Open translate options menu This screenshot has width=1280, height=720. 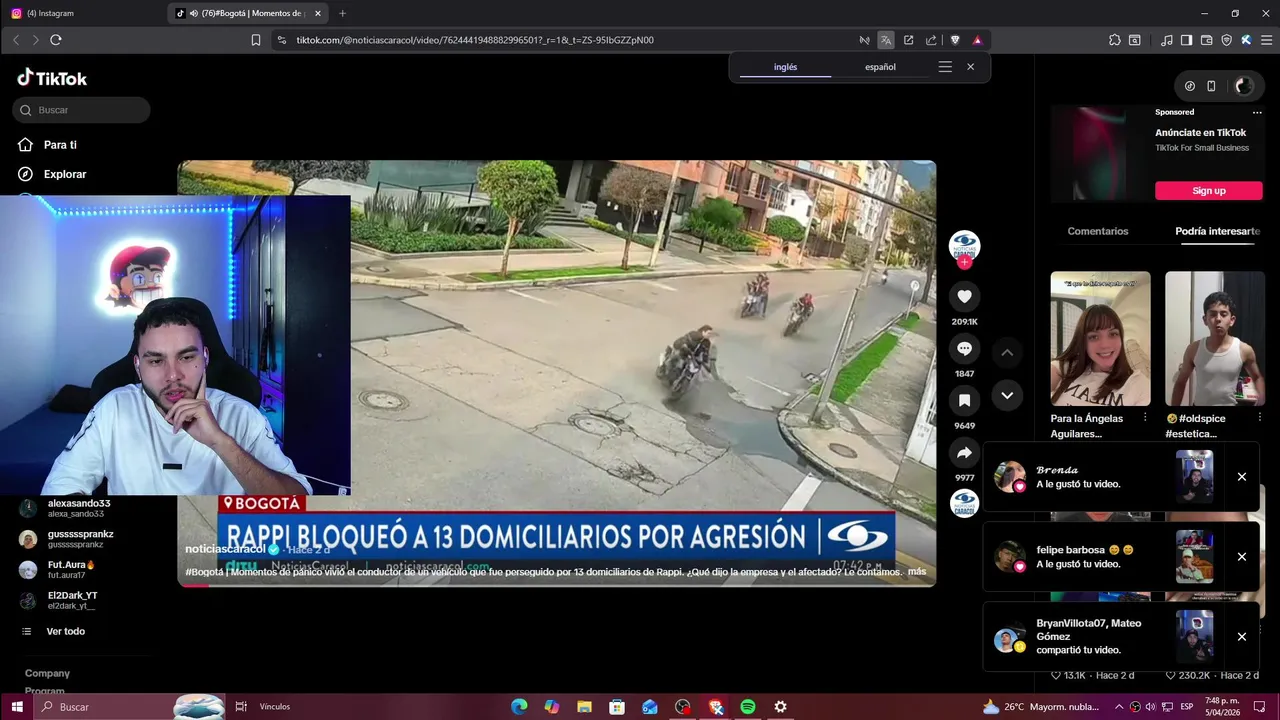point(945,67)
